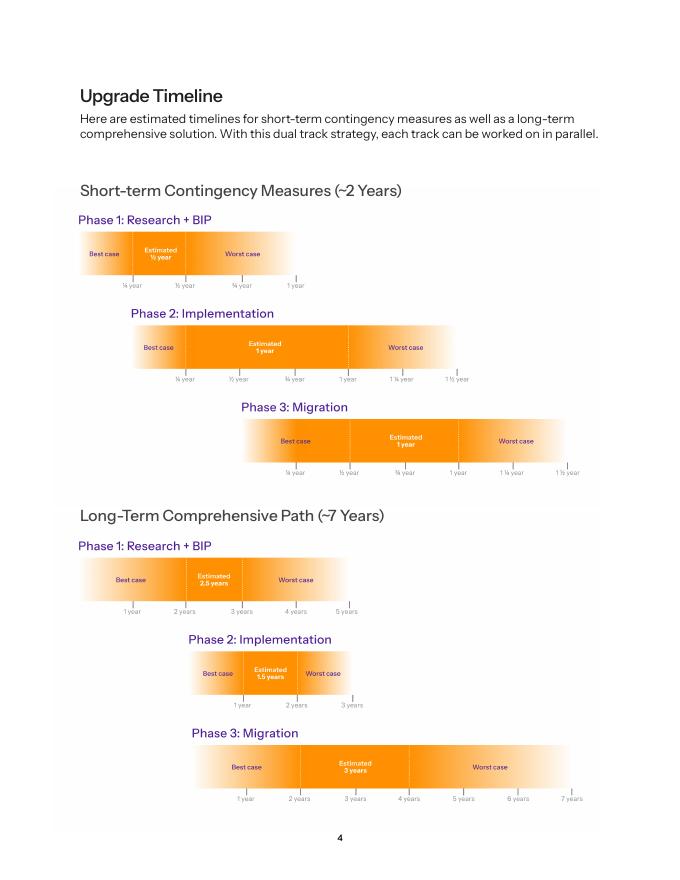Click the long-term "Phase 3: Migration" title
This screenshot has height=880, width=680.
pos(245,733)
